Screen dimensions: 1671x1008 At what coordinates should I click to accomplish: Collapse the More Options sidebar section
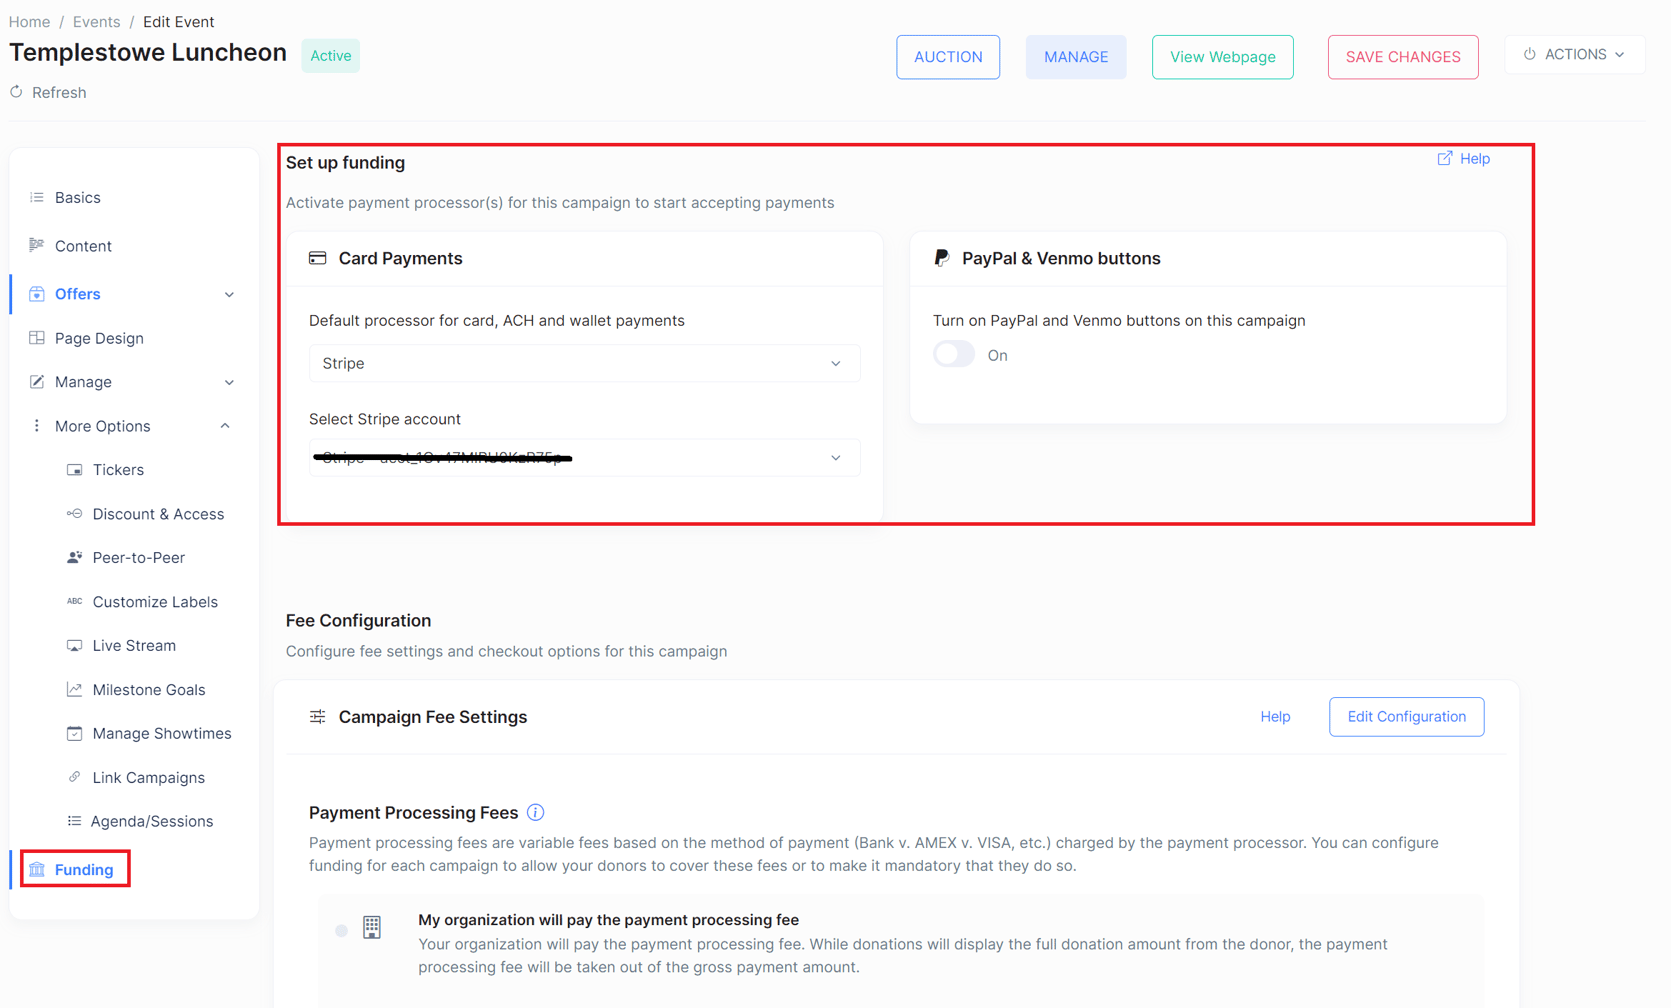click(x=225, y=426)
